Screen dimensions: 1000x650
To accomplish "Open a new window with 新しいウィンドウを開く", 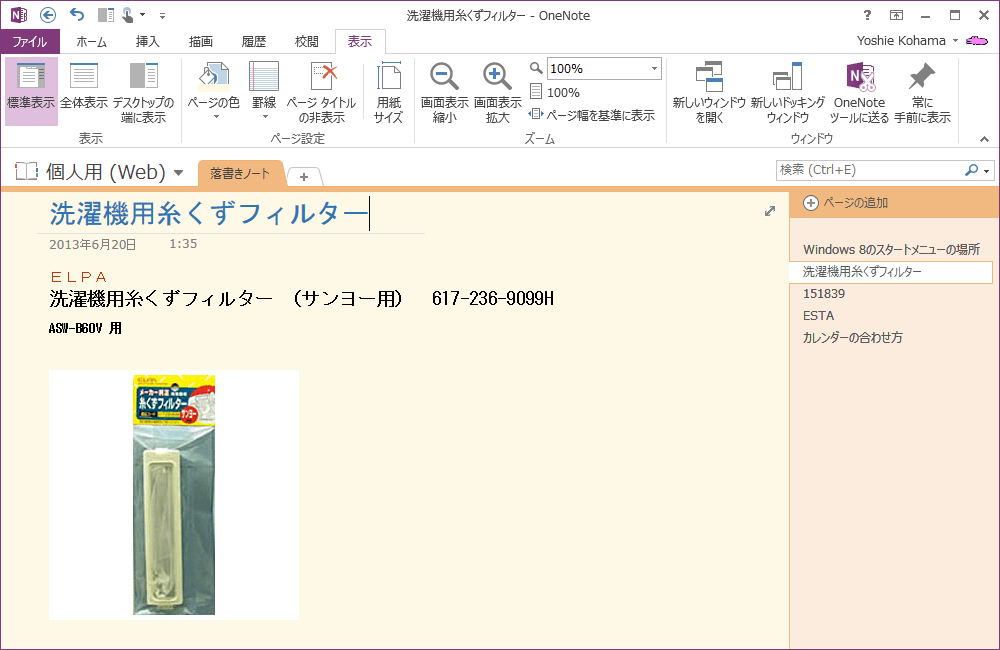I will click(x=709, y=91).
